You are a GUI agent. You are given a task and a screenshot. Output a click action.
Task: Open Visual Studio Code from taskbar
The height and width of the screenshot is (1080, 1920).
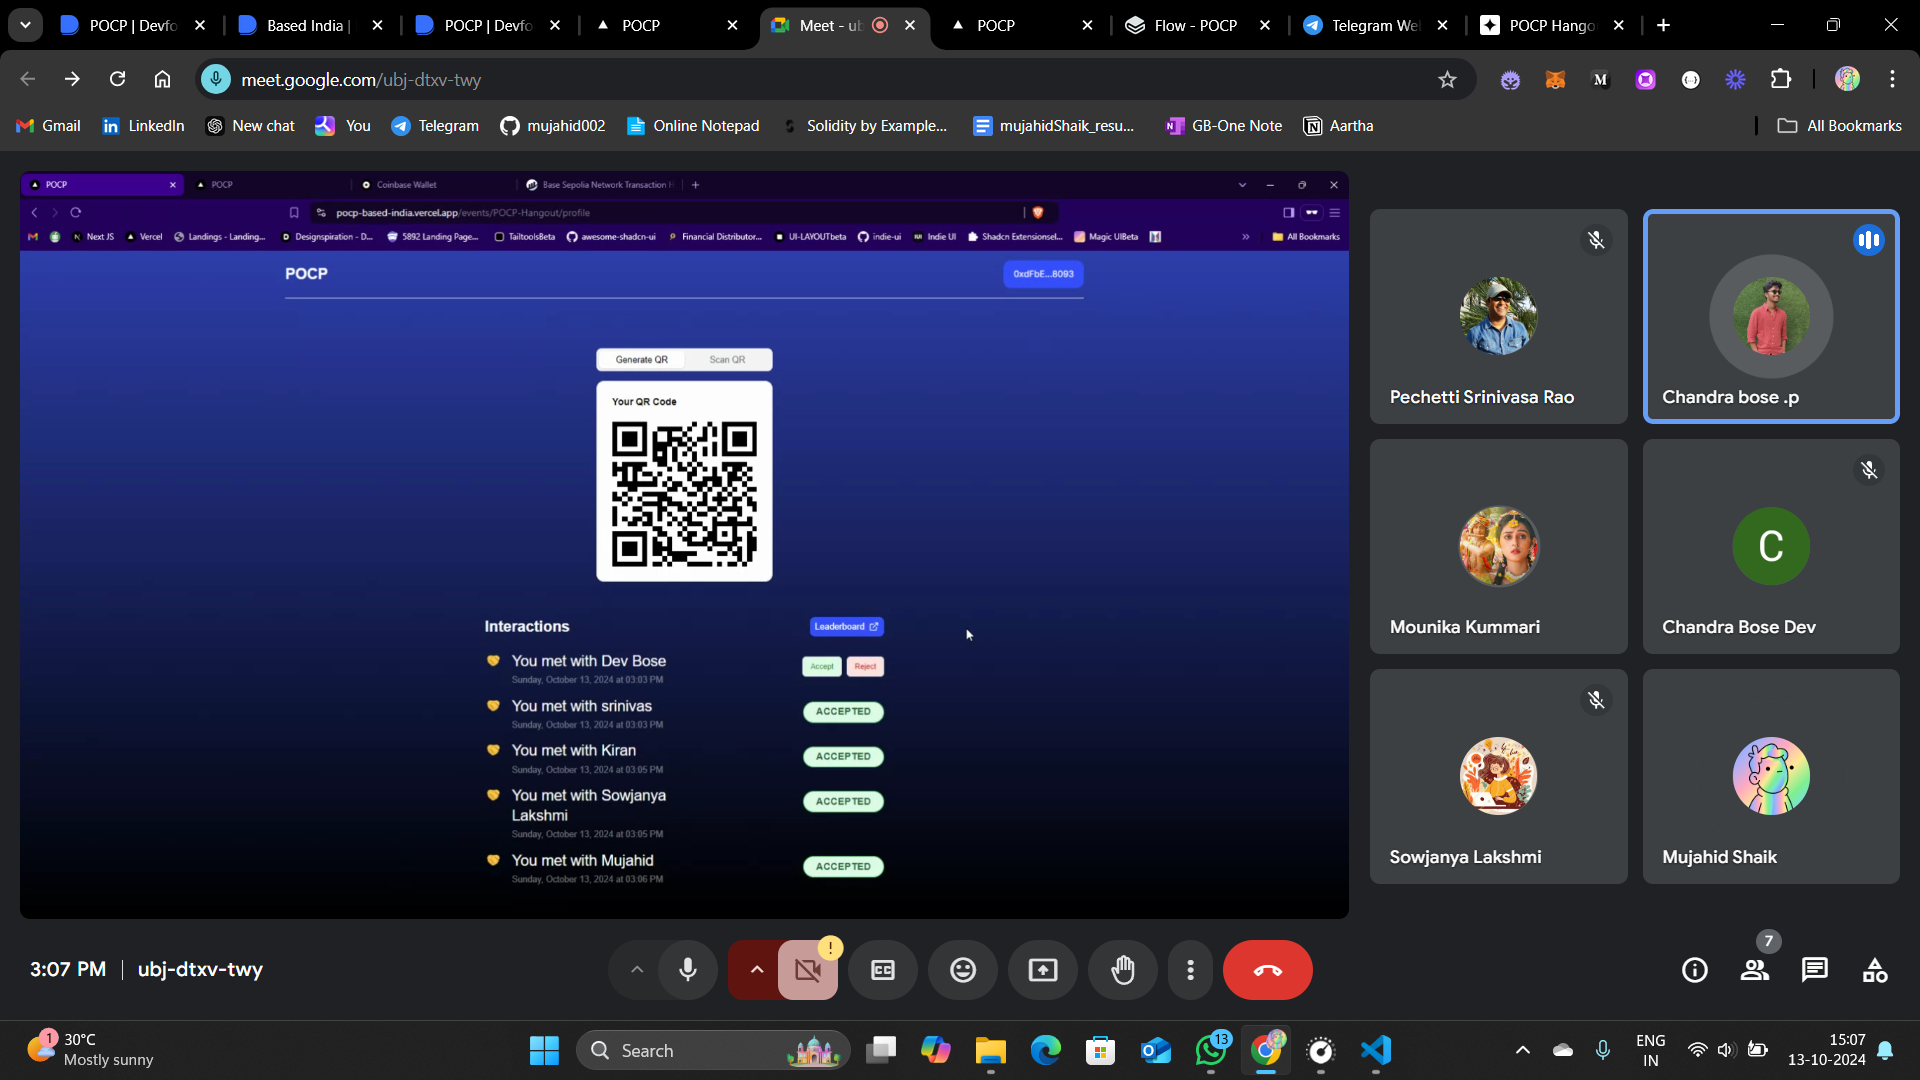[x=1376, y=1051]
